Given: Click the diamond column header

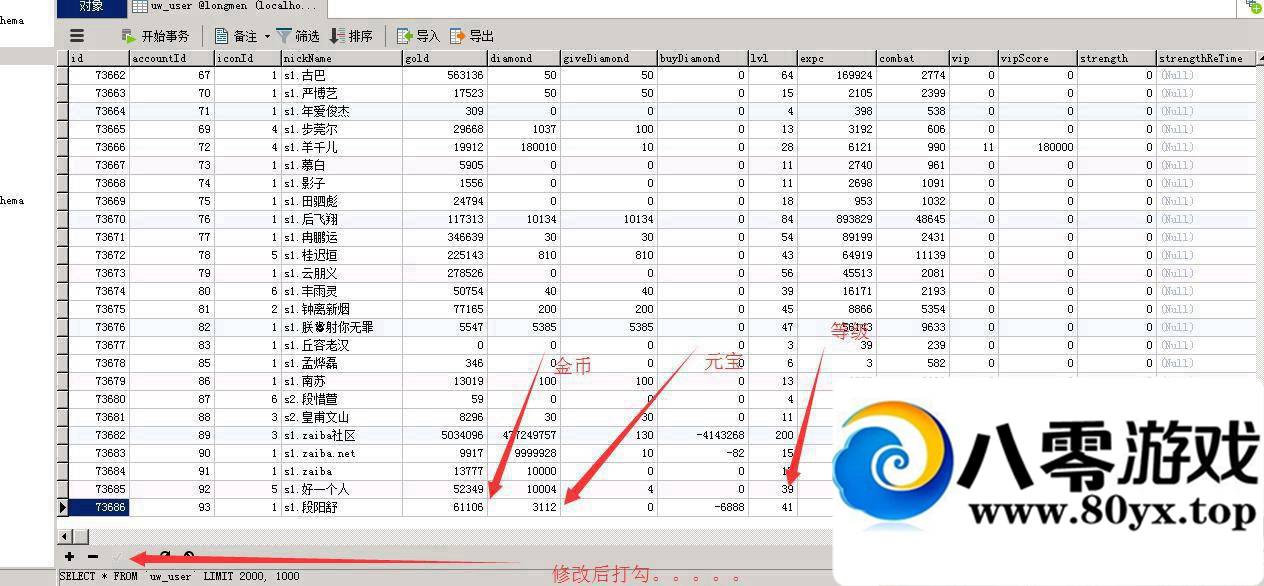Looking at the screenshot, I should coord(522,58).
